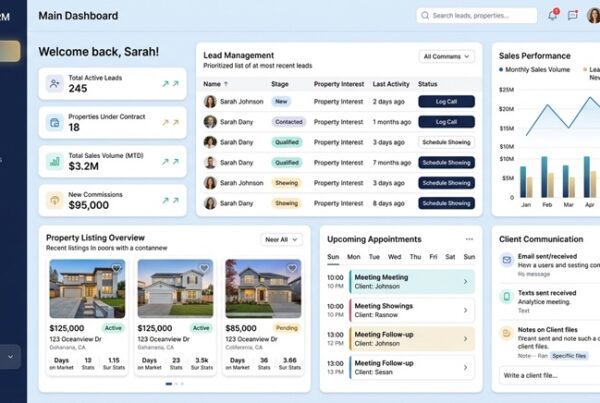Click the Monthly Sales Volume legend entry

(x=534, y=69)
